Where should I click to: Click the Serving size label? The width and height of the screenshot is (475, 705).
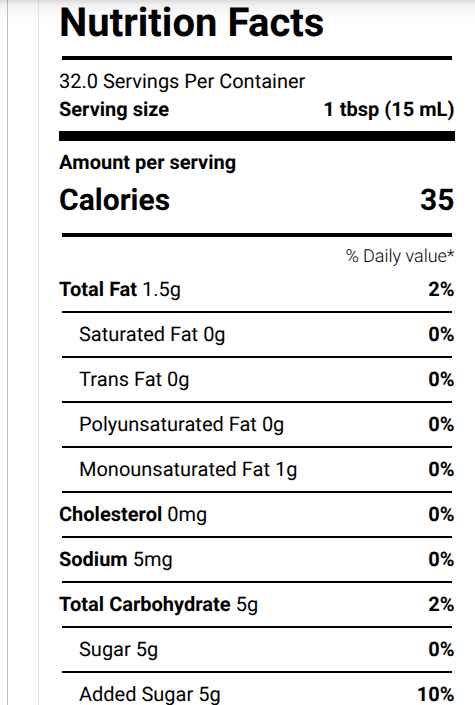(114, 109)
